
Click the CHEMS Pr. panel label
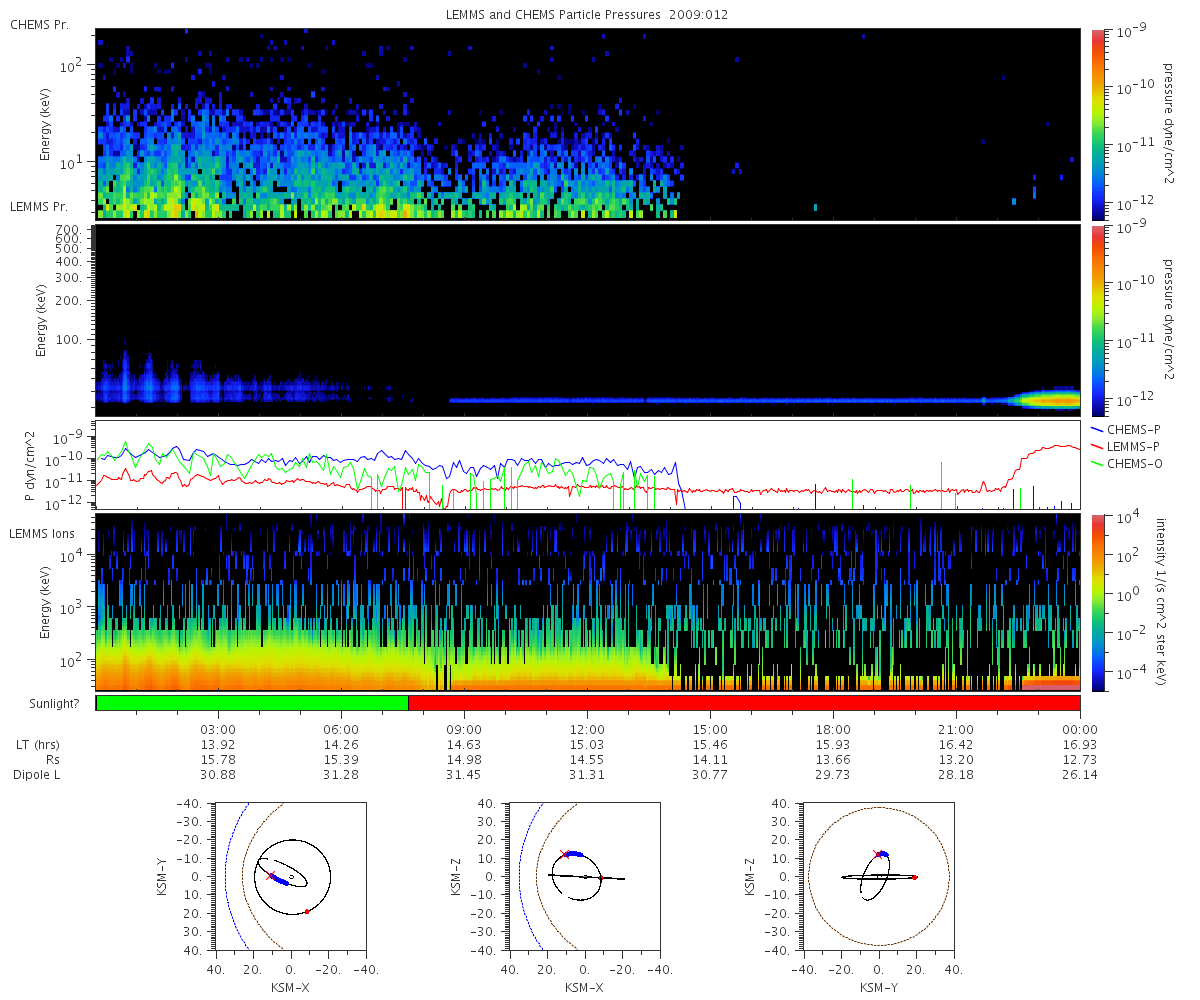click(x=40, y=25)
